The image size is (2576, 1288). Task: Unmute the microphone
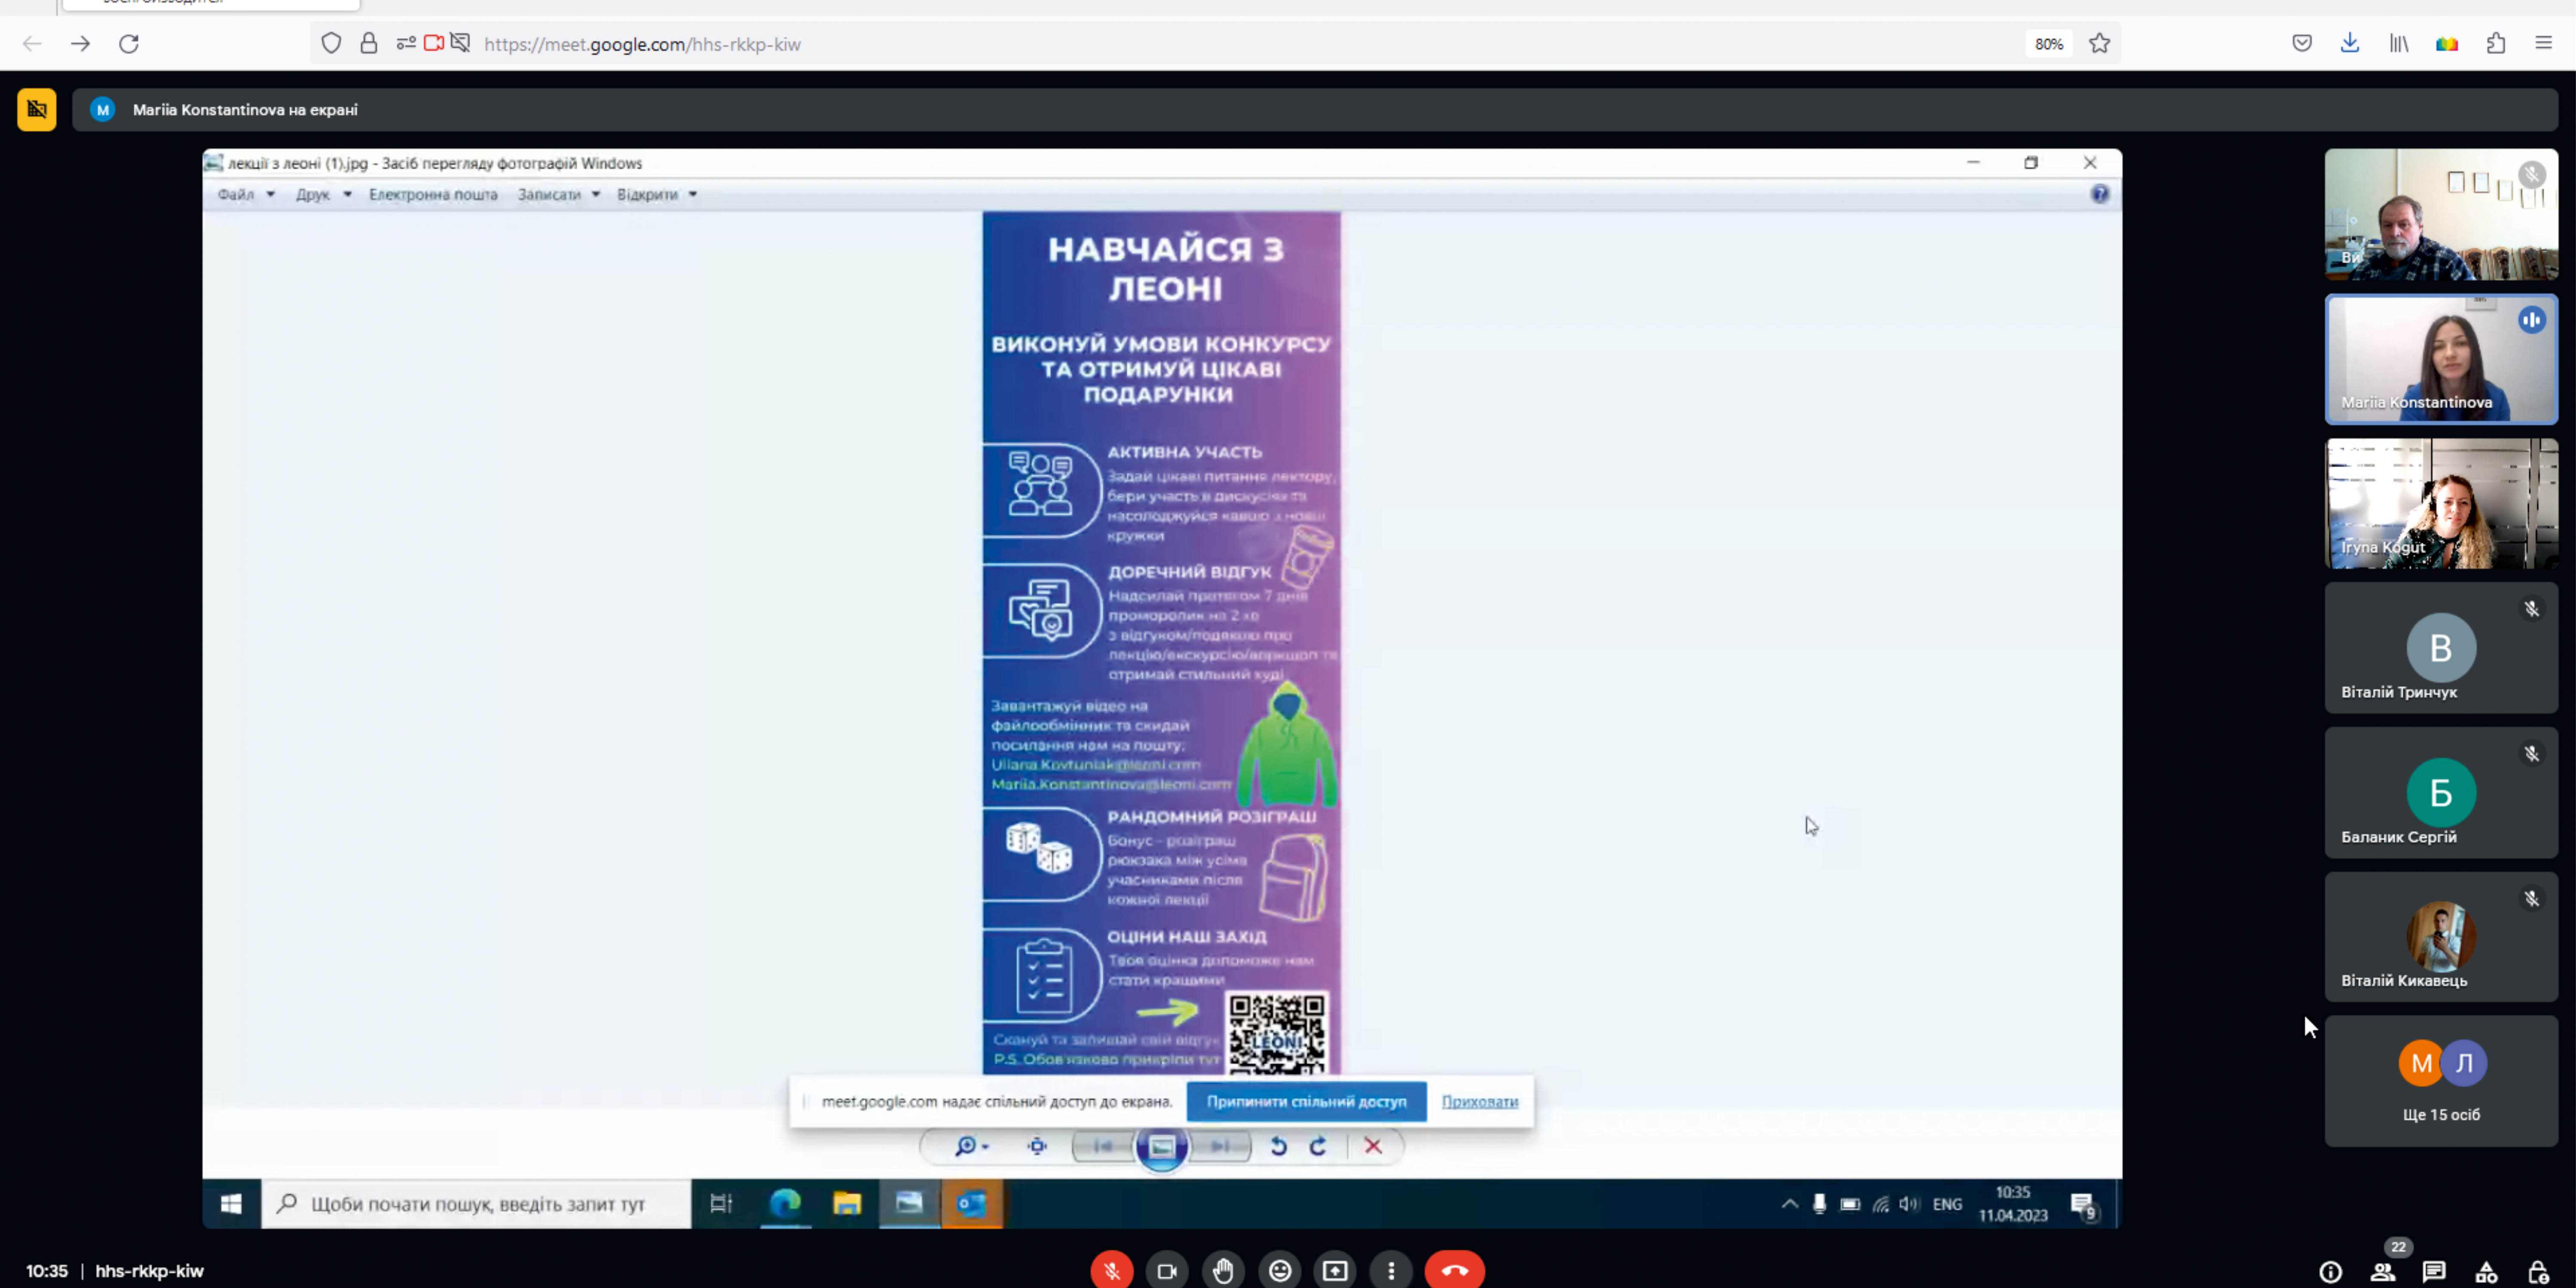click(1111, 1270)
